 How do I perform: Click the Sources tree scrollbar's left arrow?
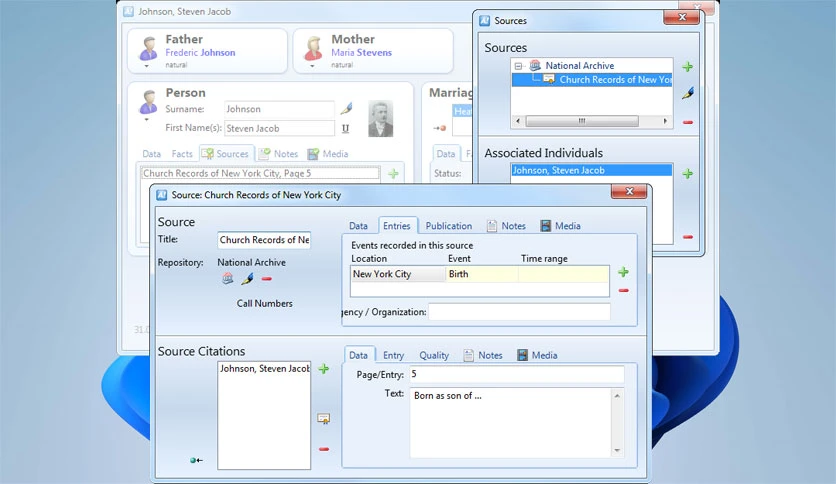518,121
